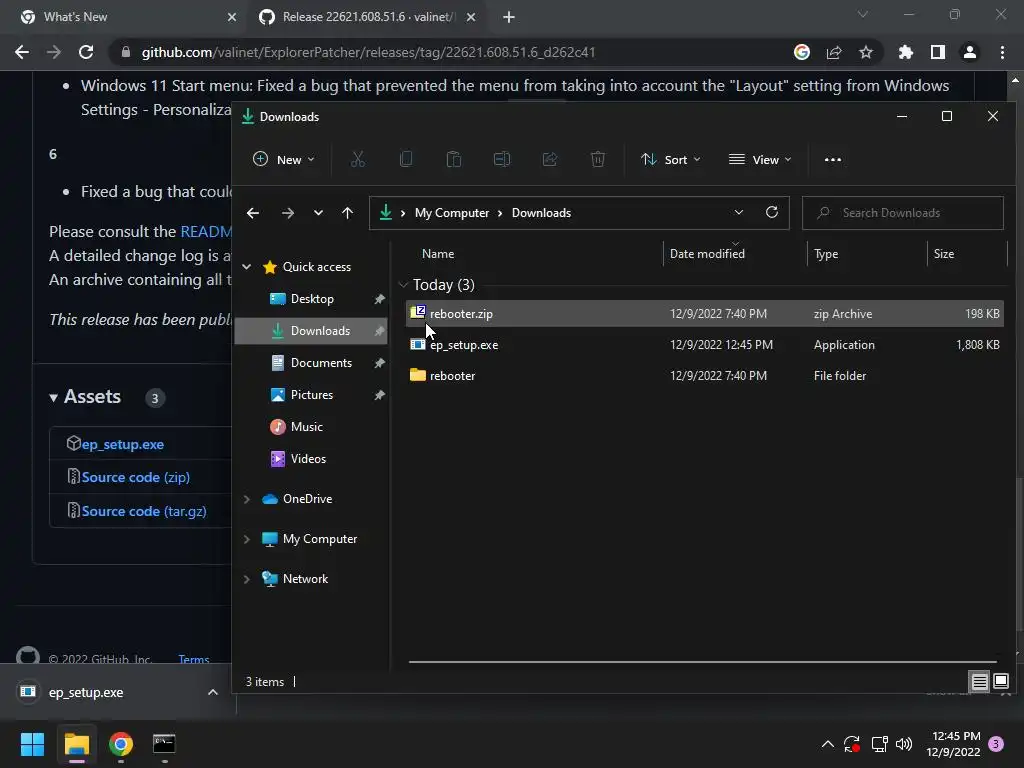Open a new Chrome tab
The height and width of the screenshot is (768, 1024).
coord(509,17)
